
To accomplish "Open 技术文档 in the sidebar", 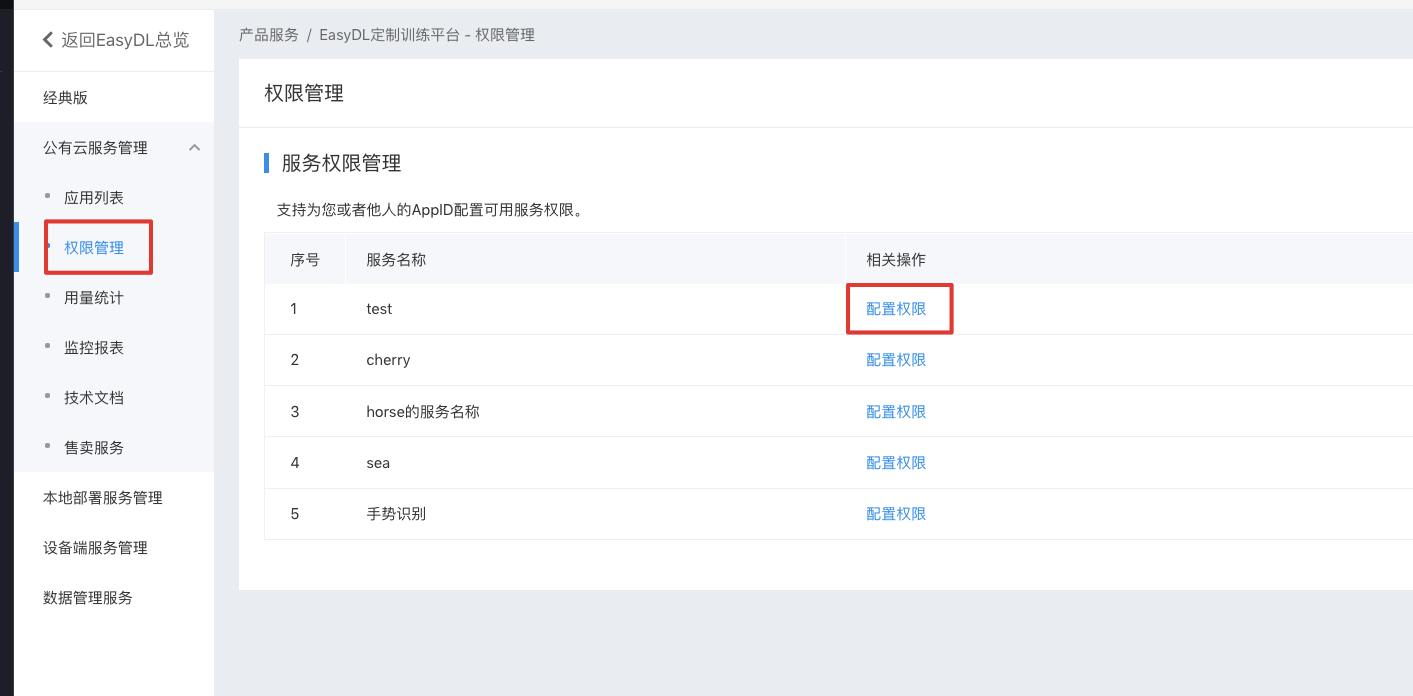I will [x=94, y=398].
